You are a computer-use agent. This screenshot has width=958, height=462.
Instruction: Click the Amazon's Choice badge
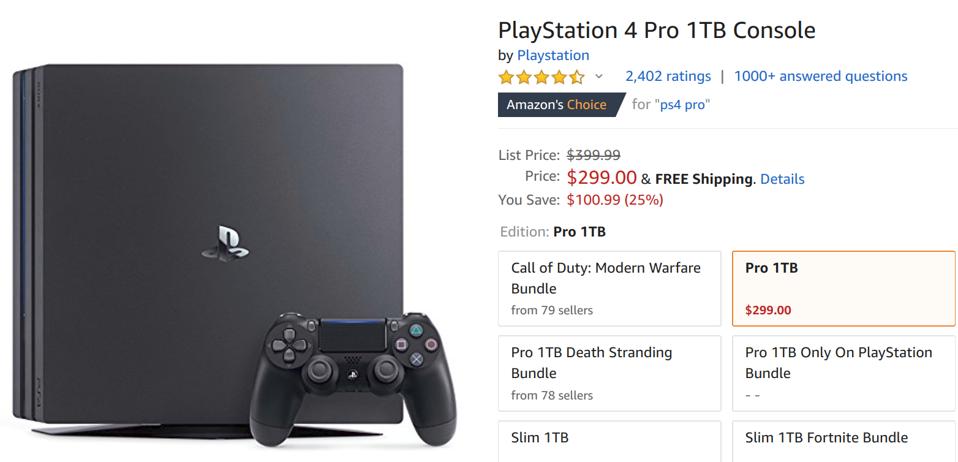pyautogui.click(x=557, y=104)
